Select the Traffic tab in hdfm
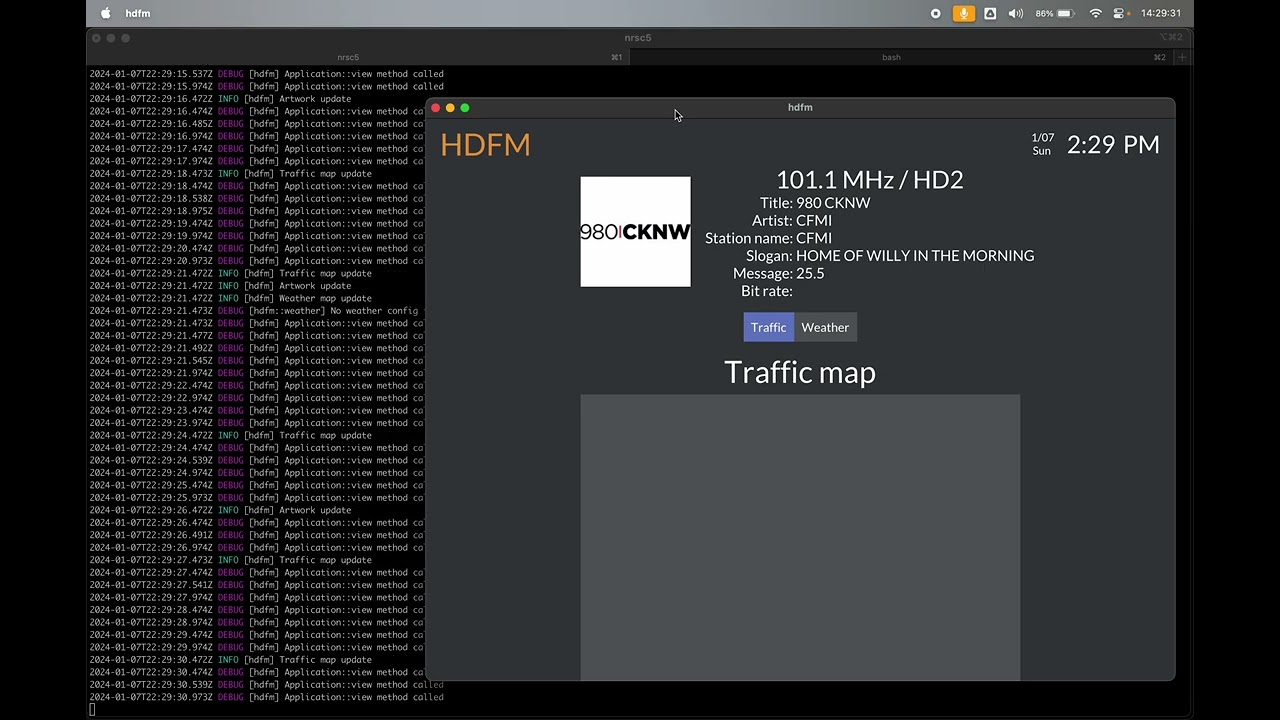Viewport: 1280px width, 720px height. [768, 327]
